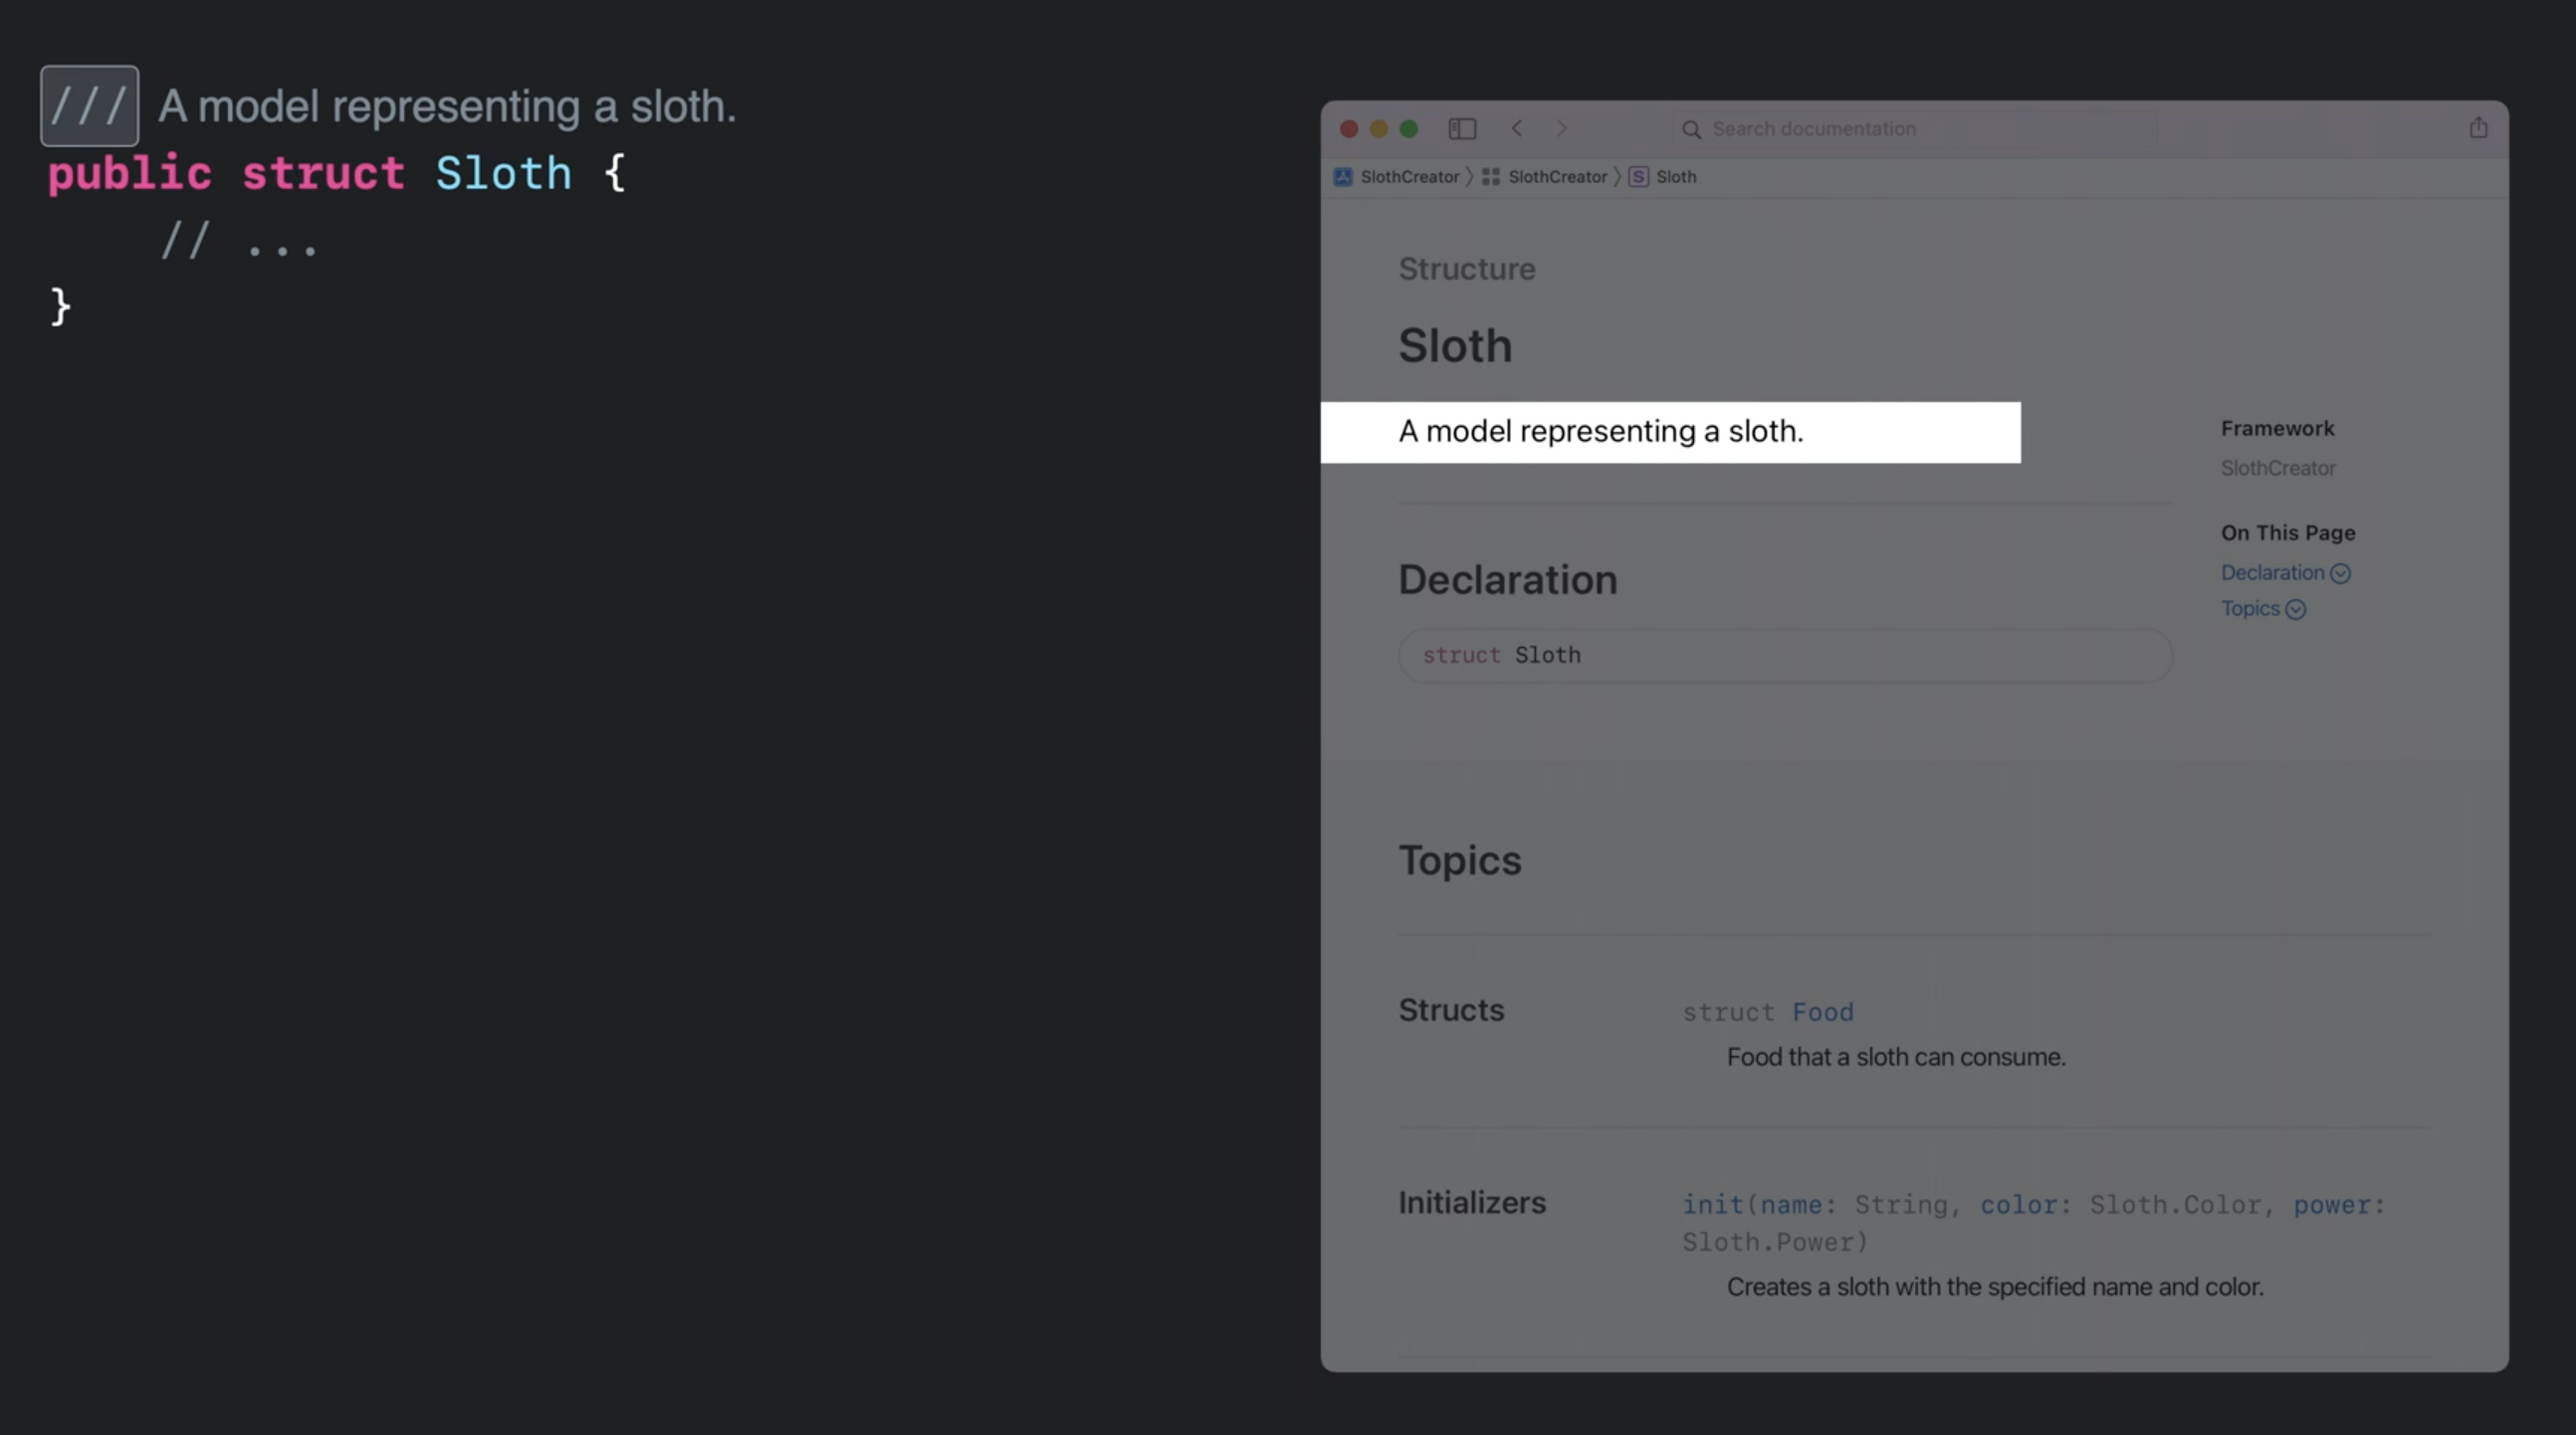This screenshot has height=1435, width=2576.
Task: Click the SlothCreator module grid icon
Action: (1490, 177)
